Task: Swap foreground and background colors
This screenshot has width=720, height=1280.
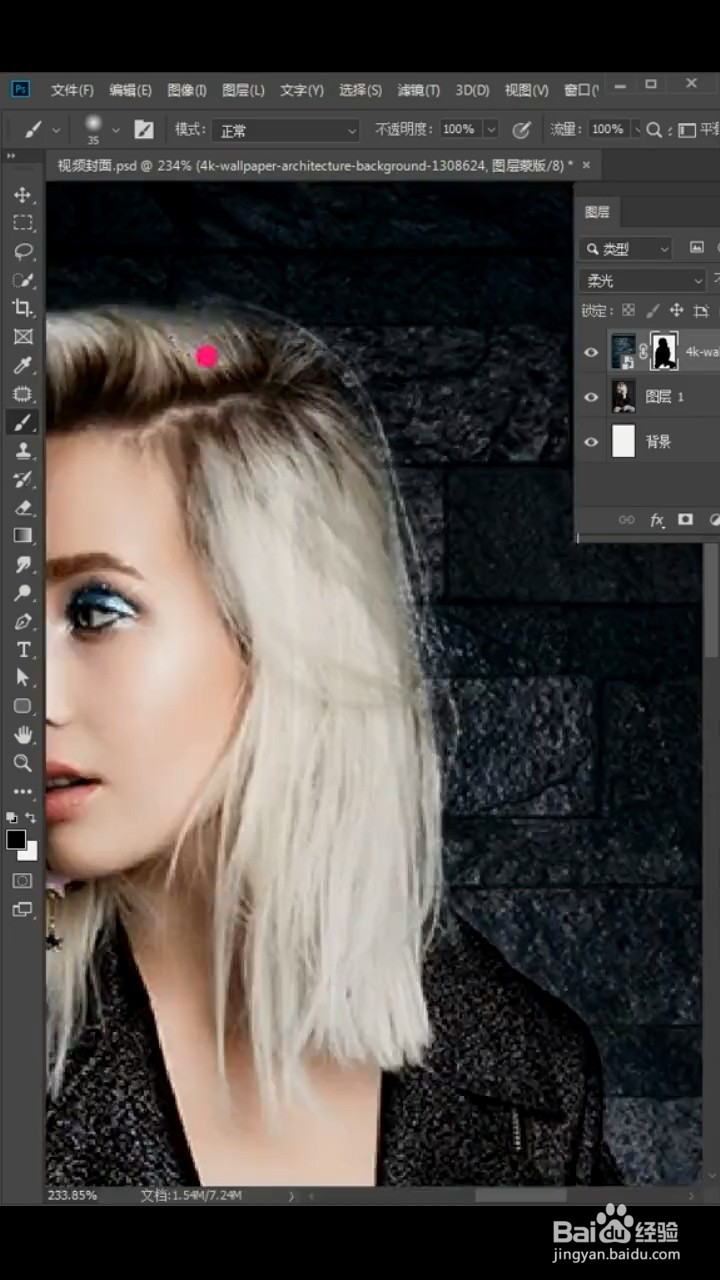Action: [x=32, y=817]
